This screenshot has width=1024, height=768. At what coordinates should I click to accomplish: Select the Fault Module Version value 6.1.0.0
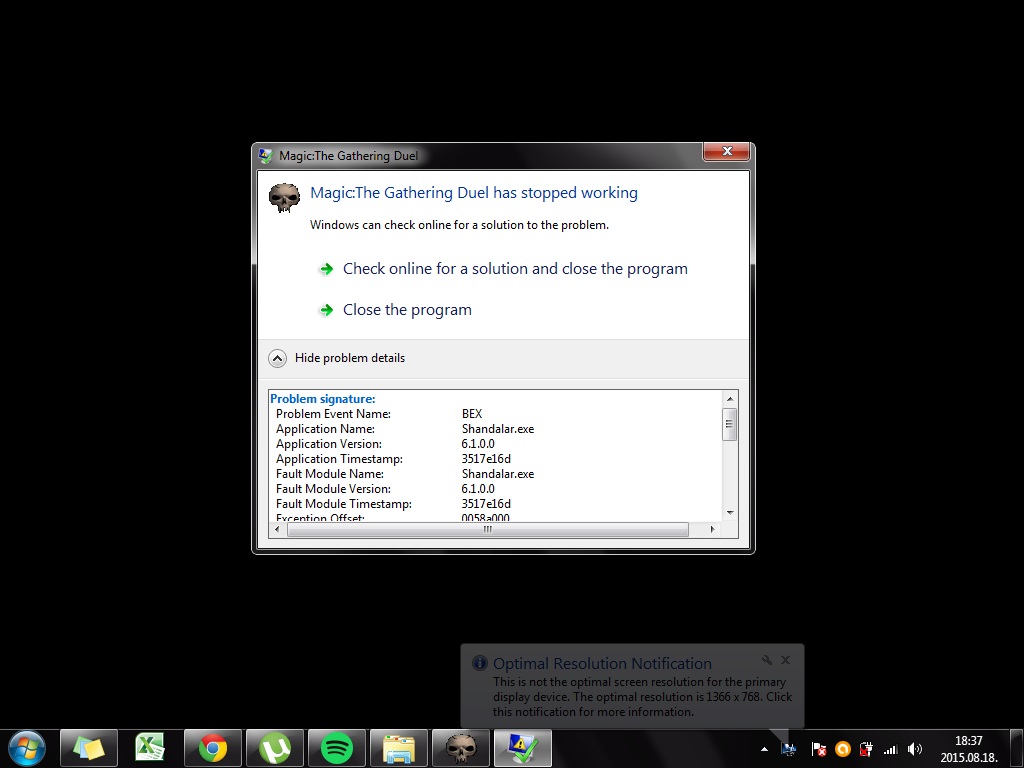[x=478, y=489]
